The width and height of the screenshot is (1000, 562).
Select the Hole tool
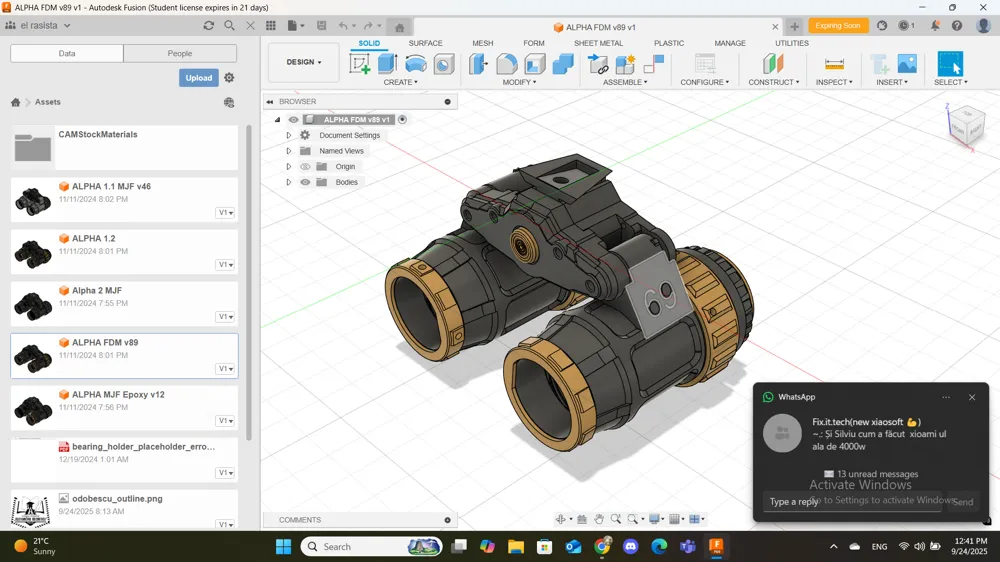(443, 64)
